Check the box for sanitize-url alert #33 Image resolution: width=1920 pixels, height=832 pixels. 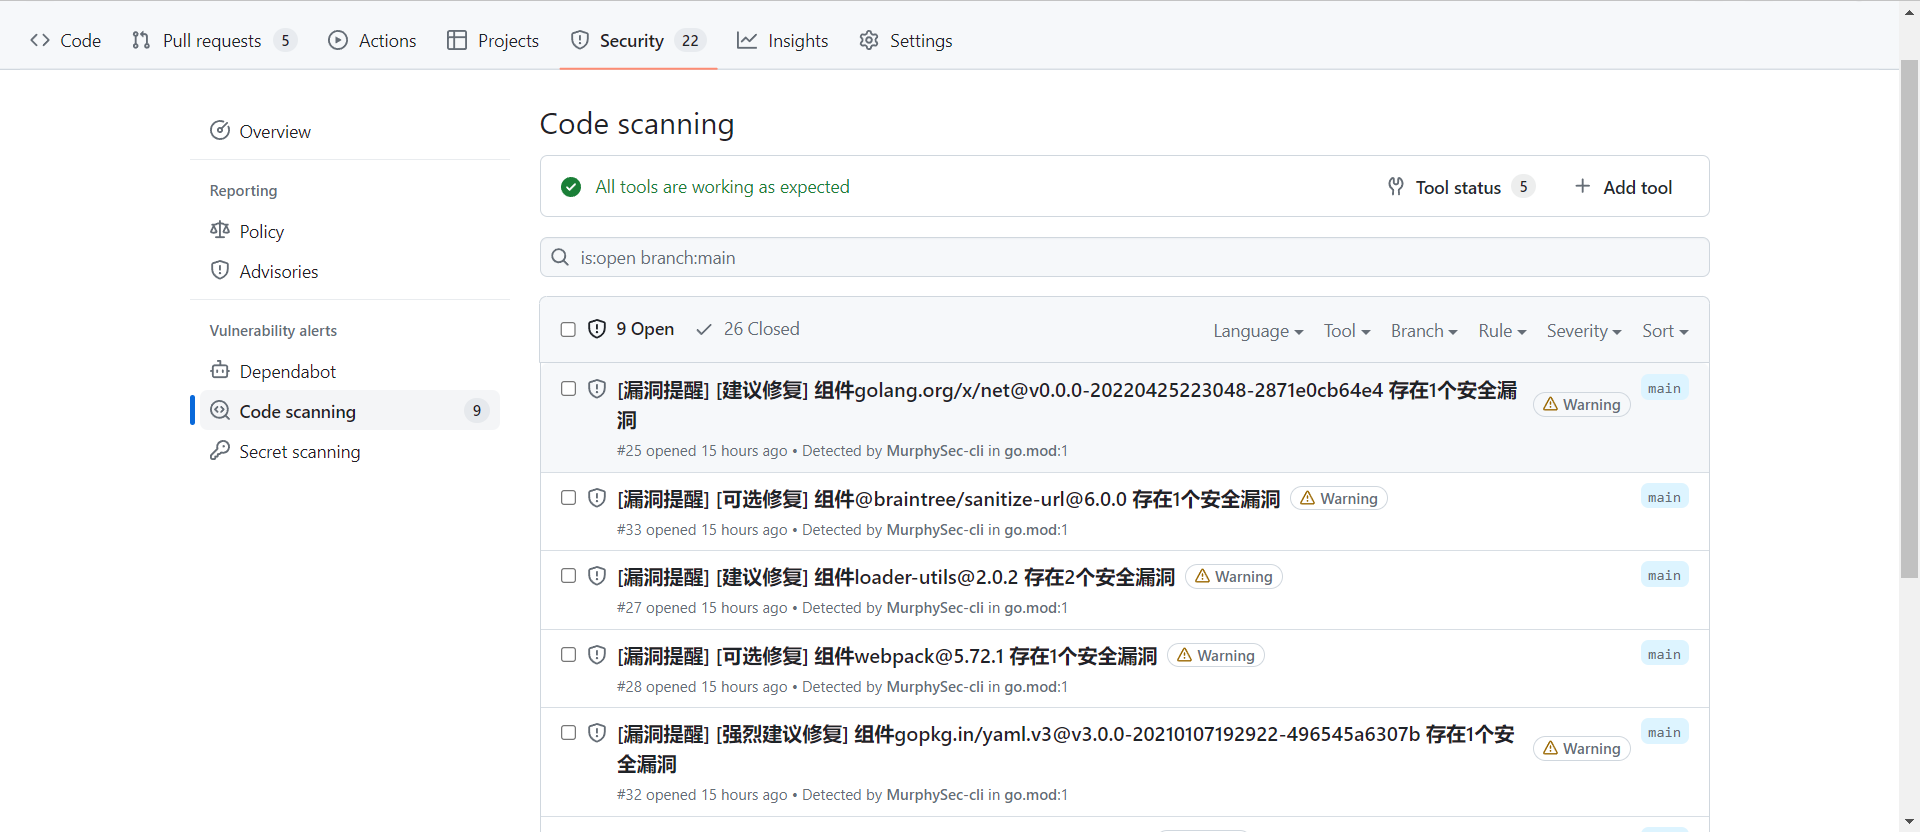568,498
